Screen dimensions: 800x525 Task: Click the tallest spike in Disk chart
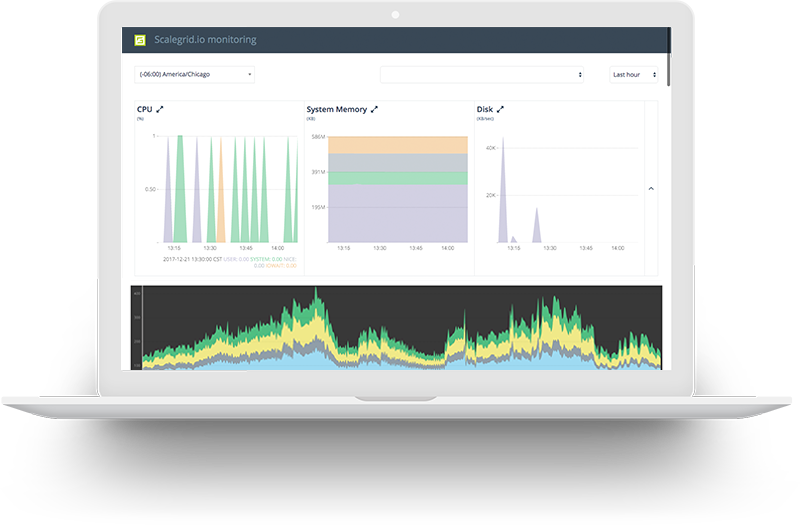click(x=502, y=190)
